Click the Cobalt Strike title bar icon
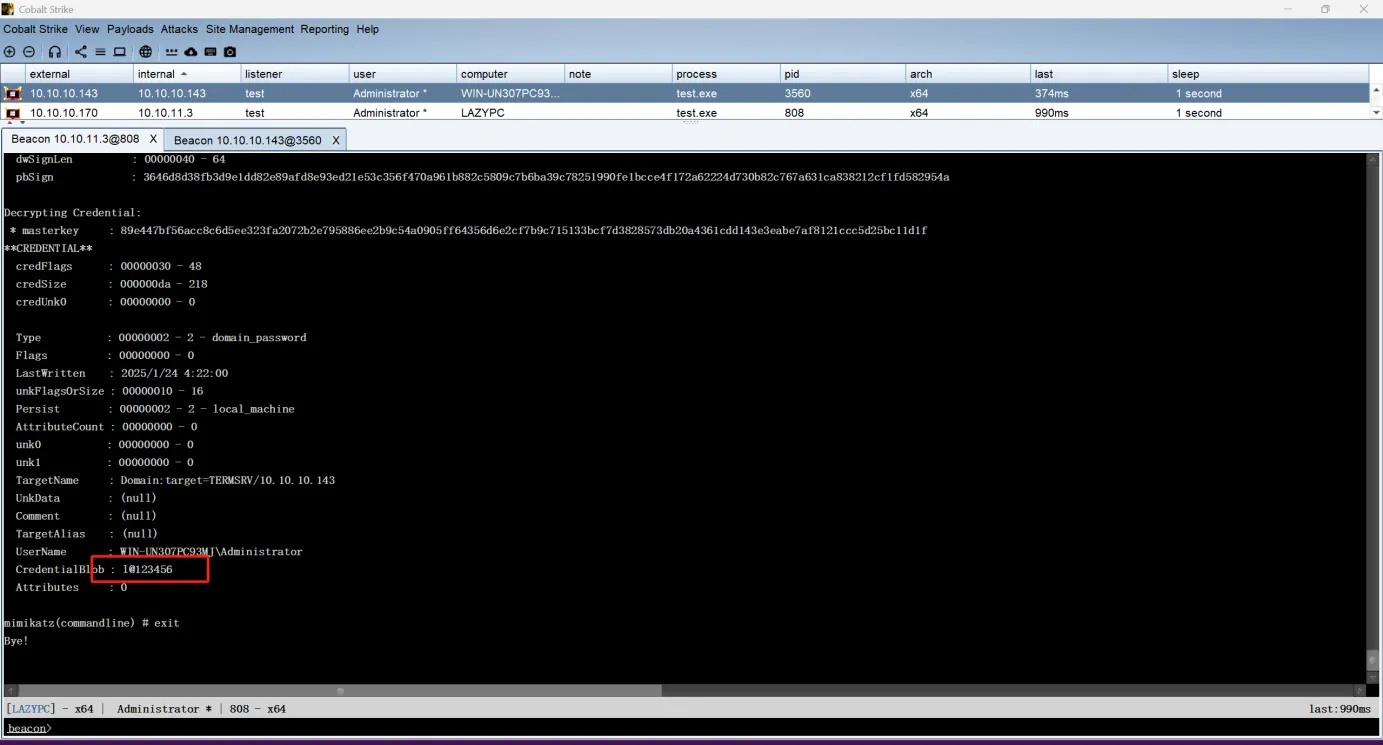Image resolution: width=1383 pixels, height=745 pixels. (x=8, y=9)
